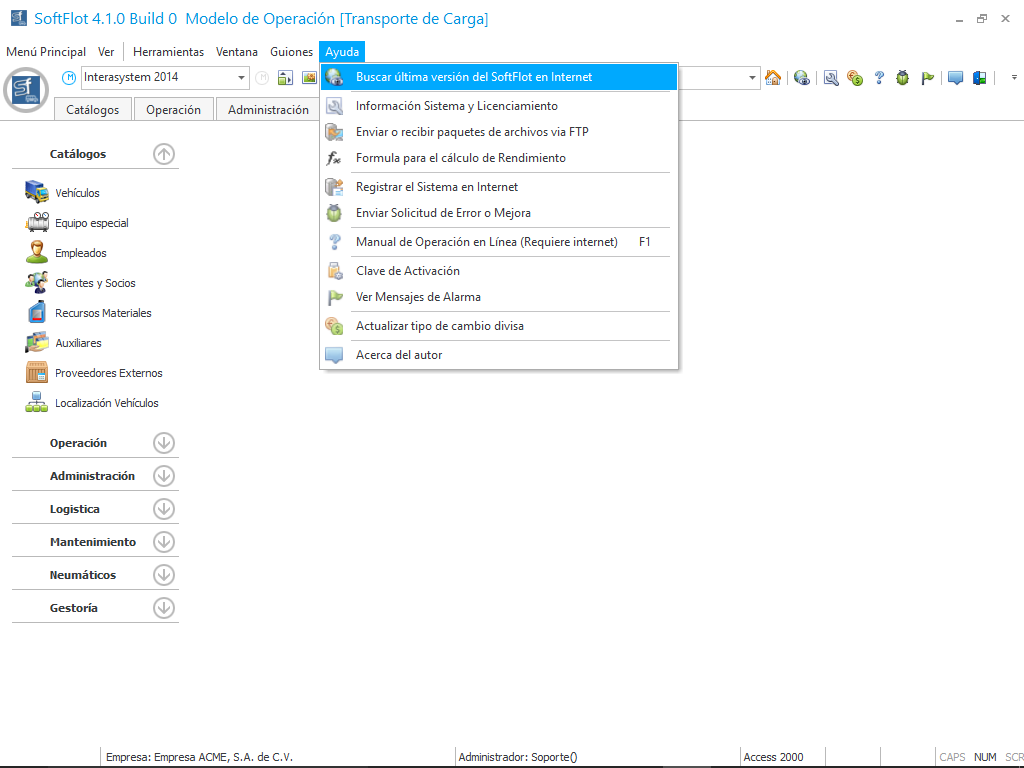The image size is (1024, 768).
Task: Click the green flag alarm toolbar icon
Action: (x=928, y=78)
